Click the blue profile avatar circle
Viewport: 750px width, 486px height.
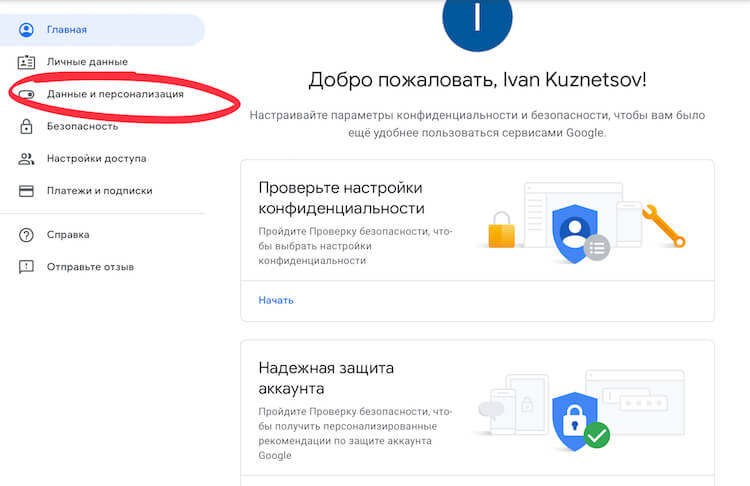(477, 20)
